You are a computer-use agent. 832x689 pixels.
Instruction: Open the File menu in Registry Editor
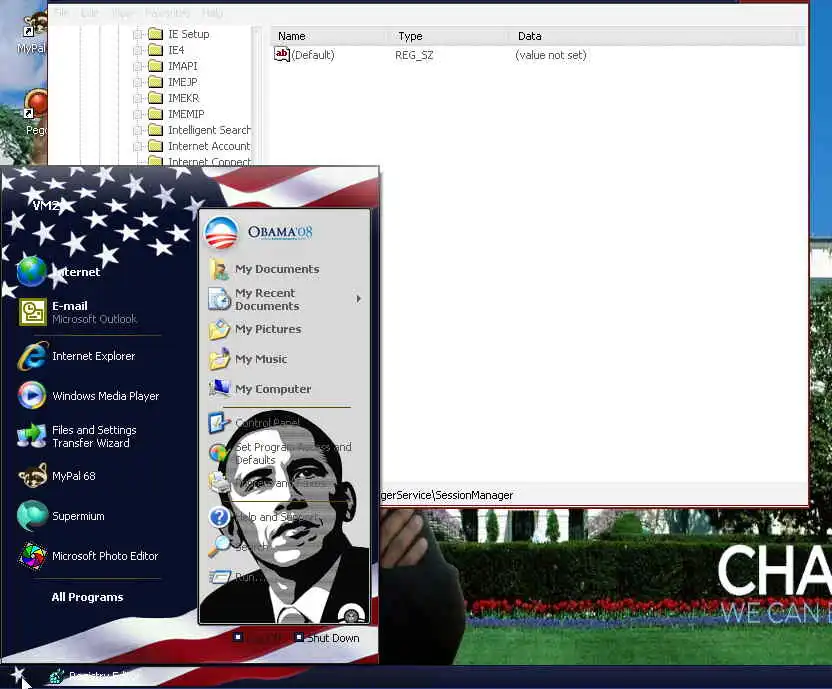62,12
